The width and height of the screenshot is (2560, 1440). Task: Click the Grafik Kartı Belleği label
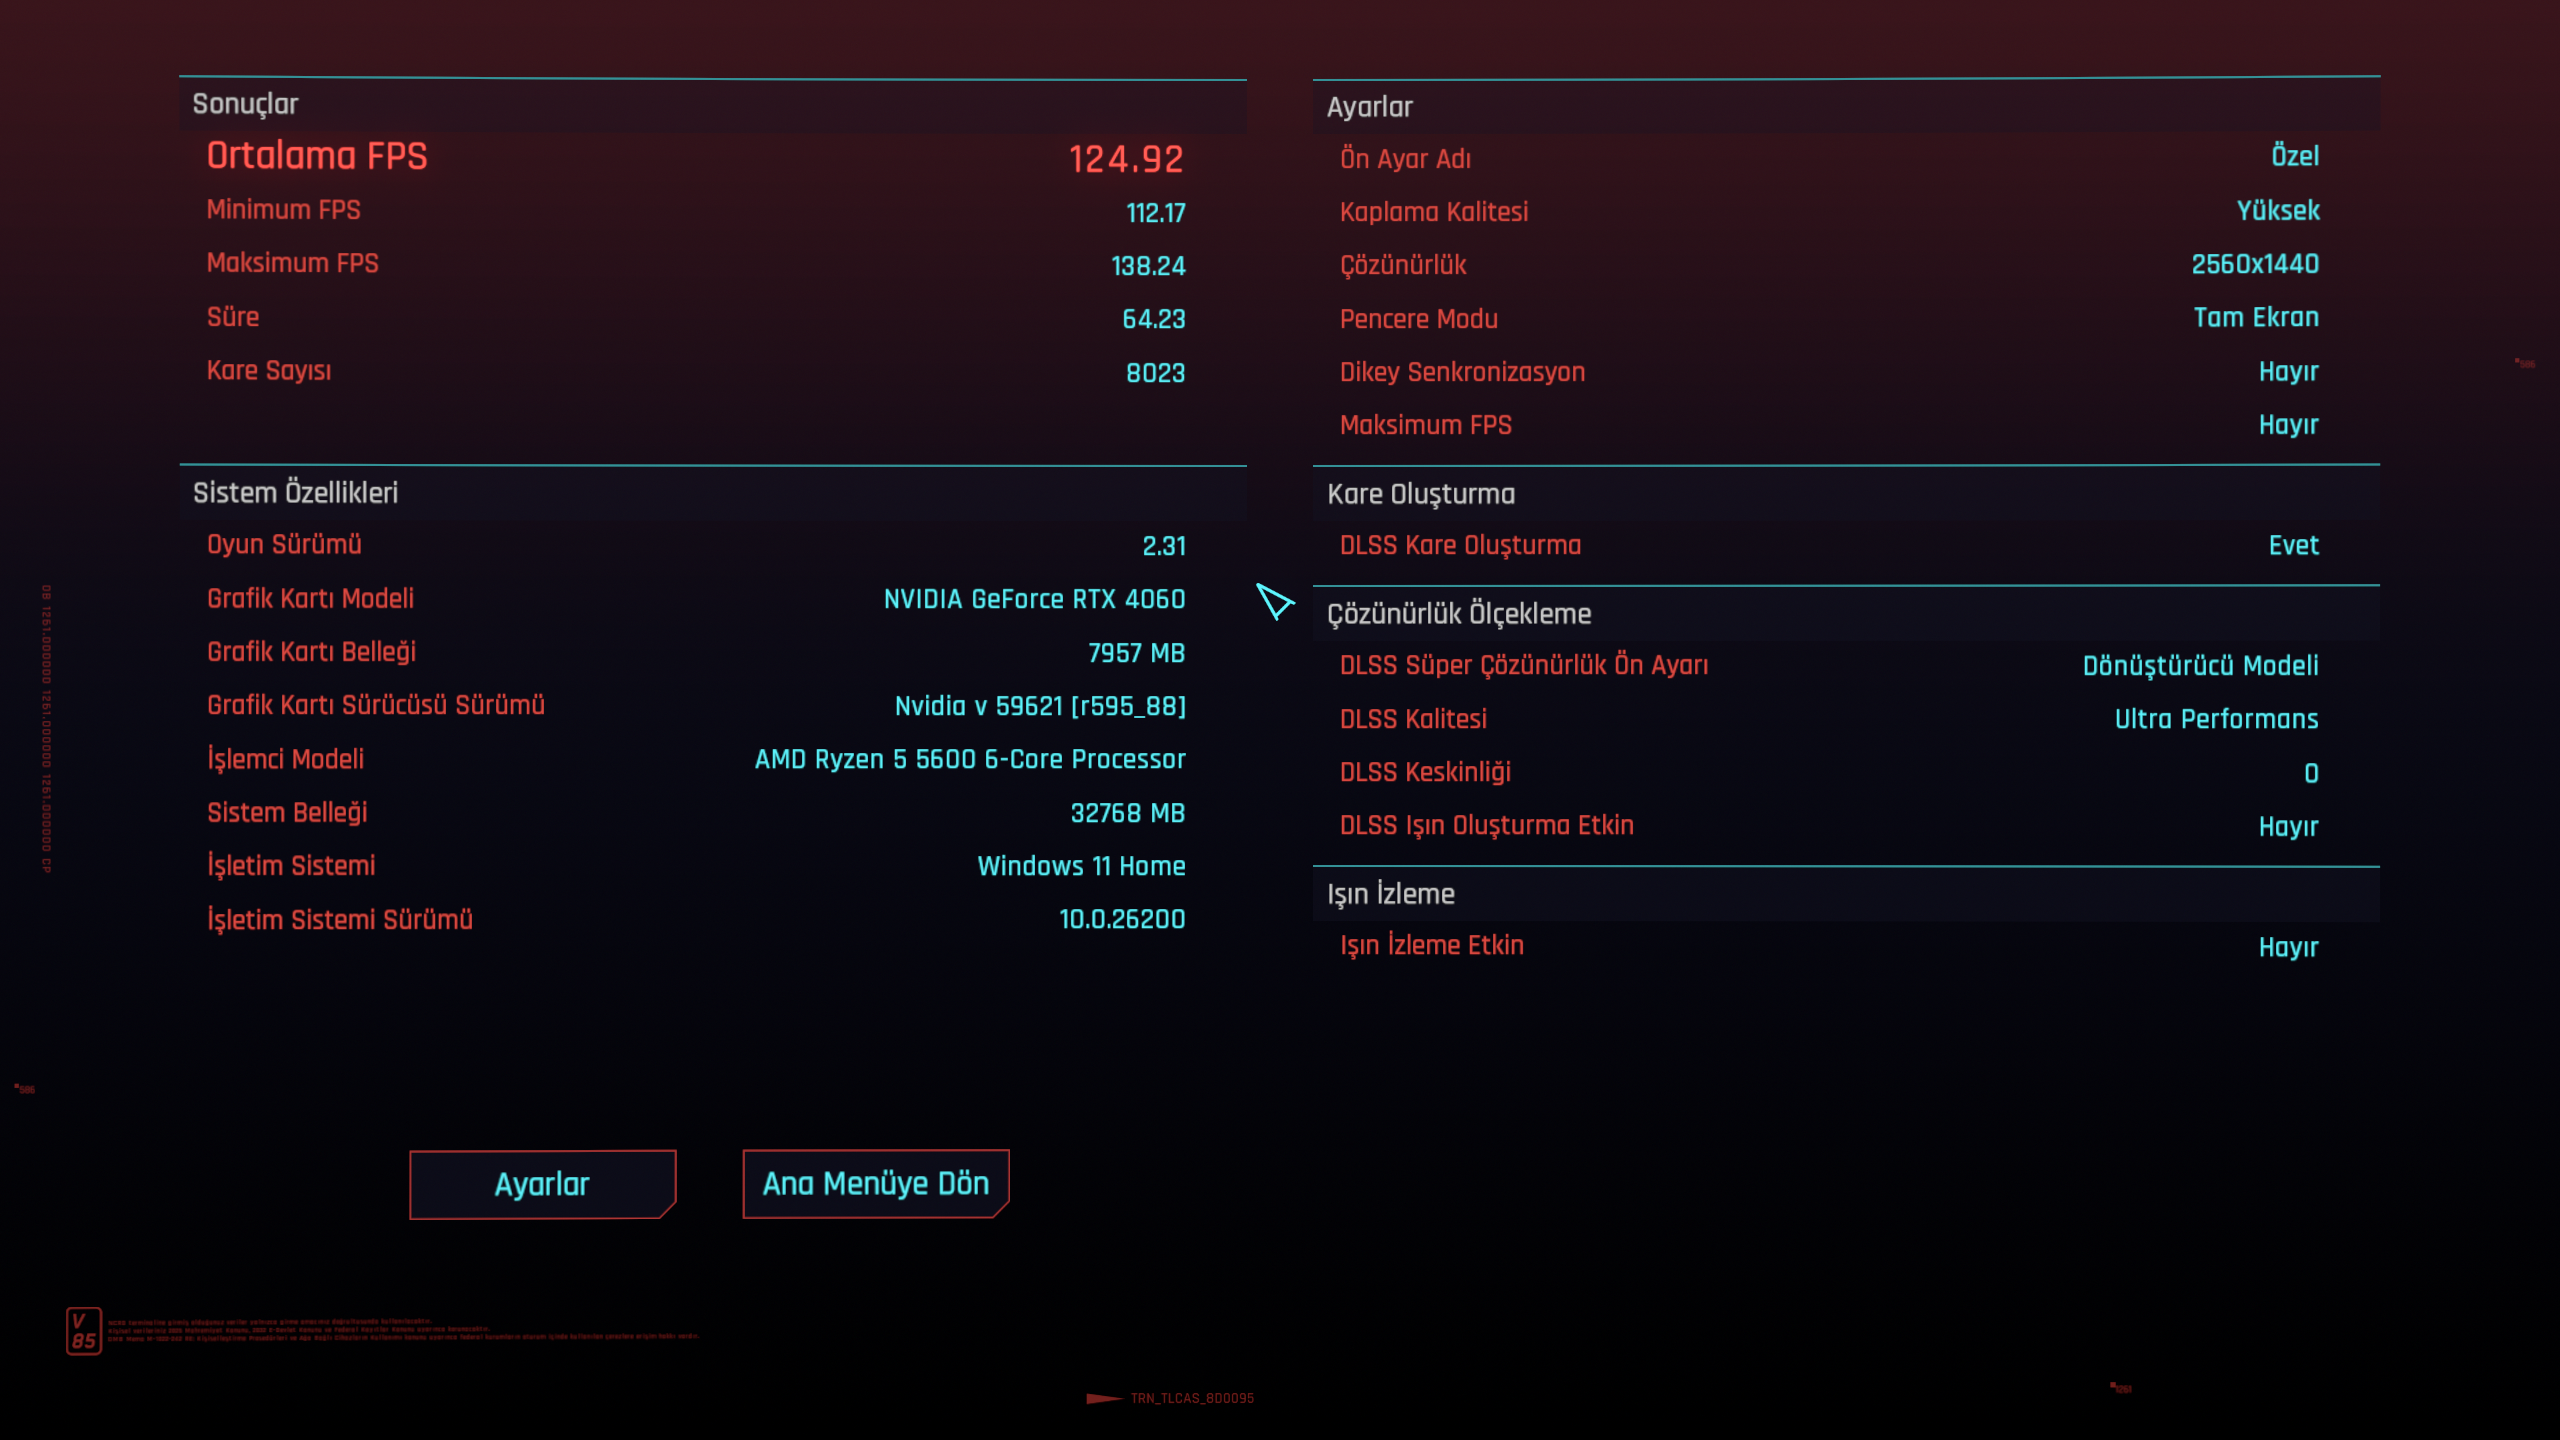(x=311, y=652)
